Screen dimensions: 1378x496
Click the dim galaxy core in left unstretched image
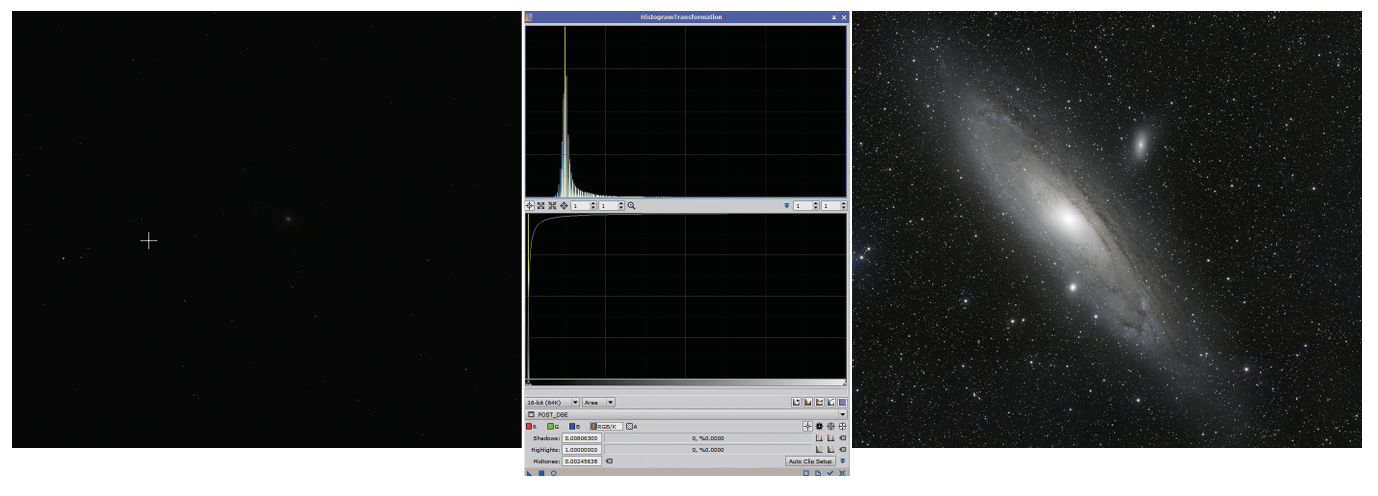pyautogui.click(x=287, y=218)
